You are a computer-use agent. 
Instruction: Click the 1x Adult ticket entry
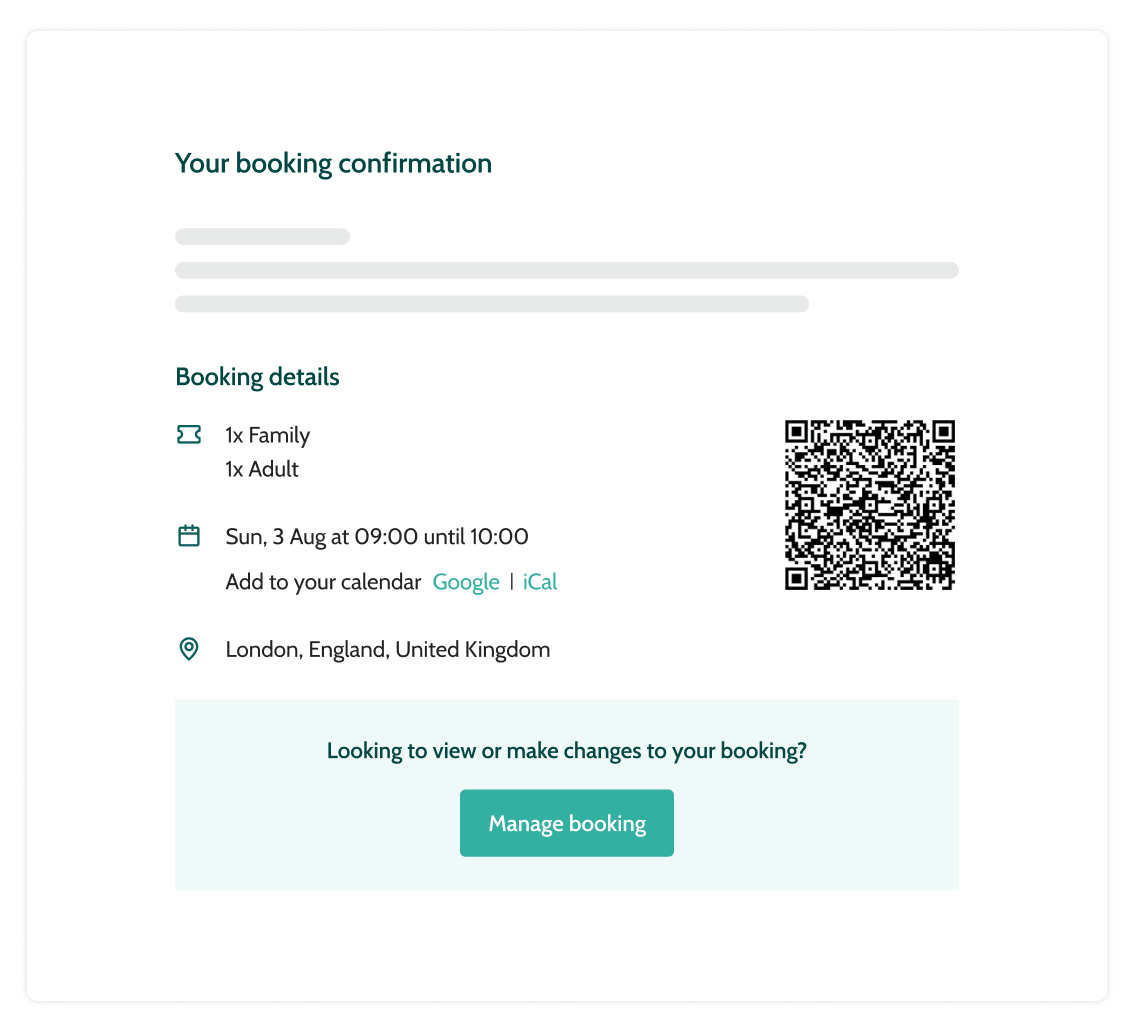point(262,469)
